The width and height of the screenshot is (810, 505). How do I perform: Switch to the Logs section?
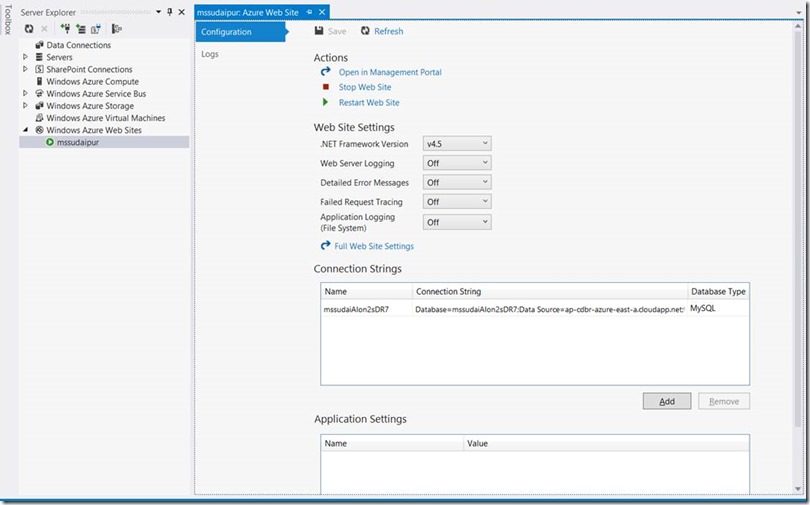(210, 54)
